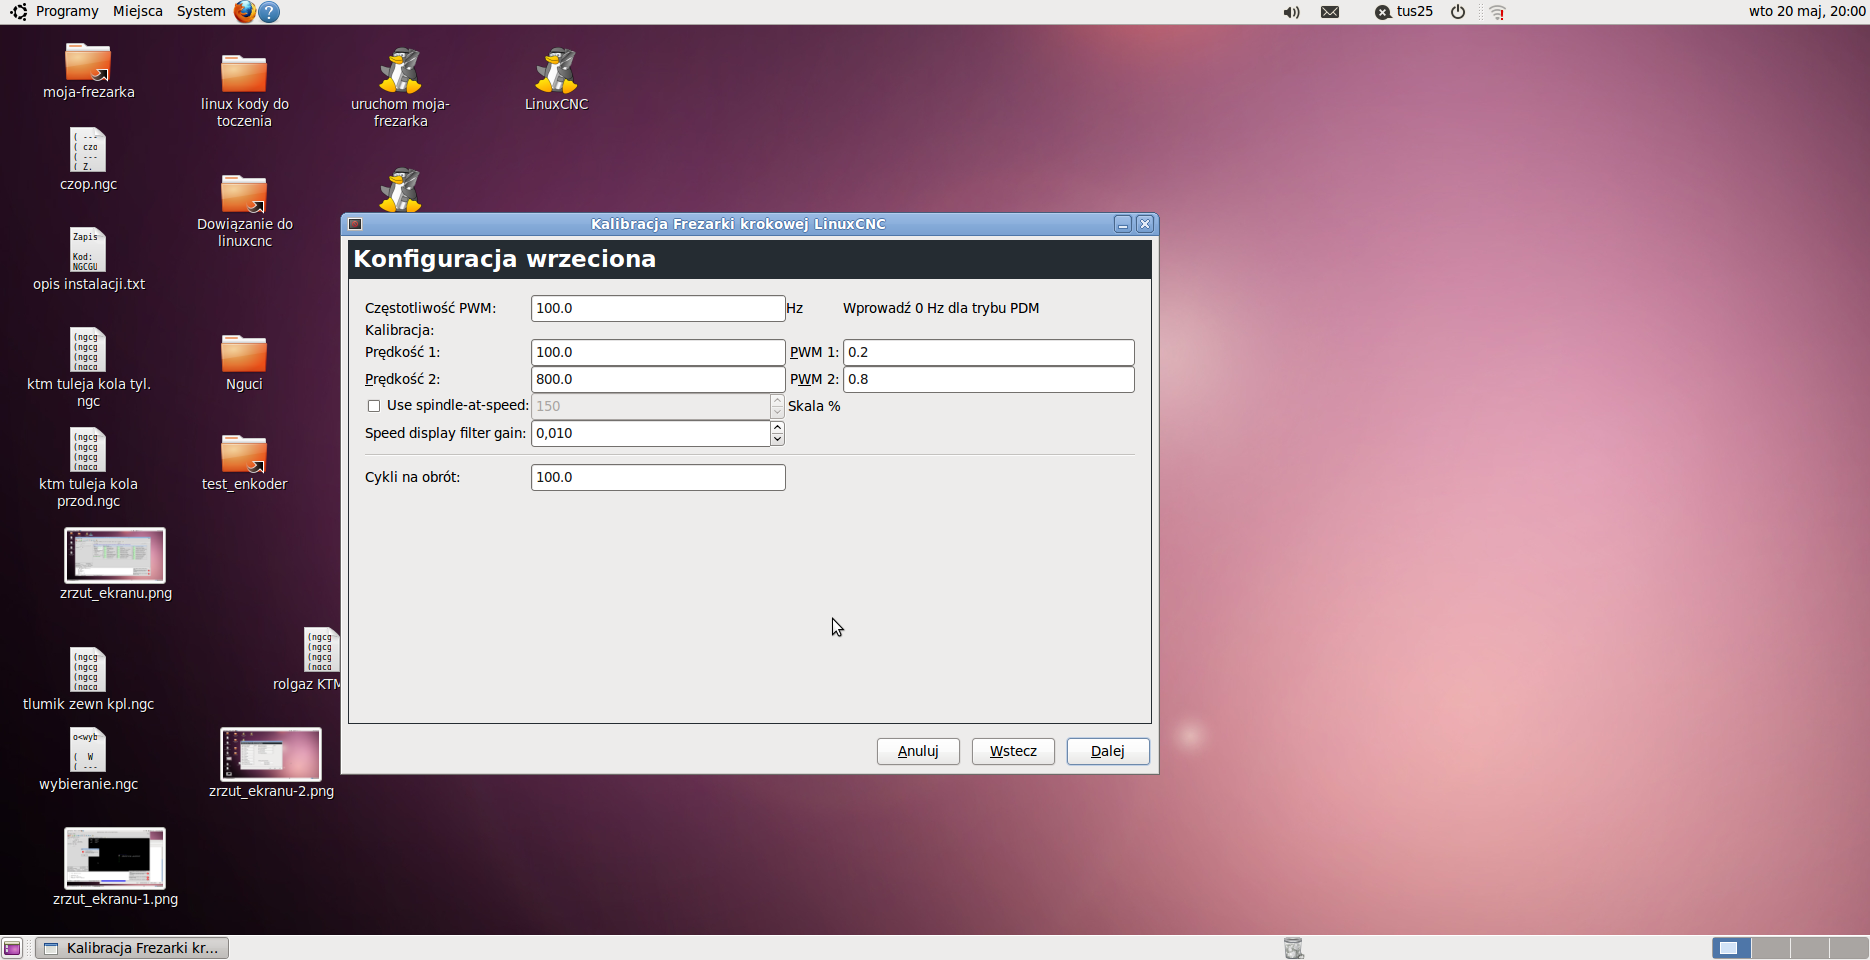Click the show desktop icon
Image resolution: width=1870 pixels, height=960 pixels.
[12, 948]
